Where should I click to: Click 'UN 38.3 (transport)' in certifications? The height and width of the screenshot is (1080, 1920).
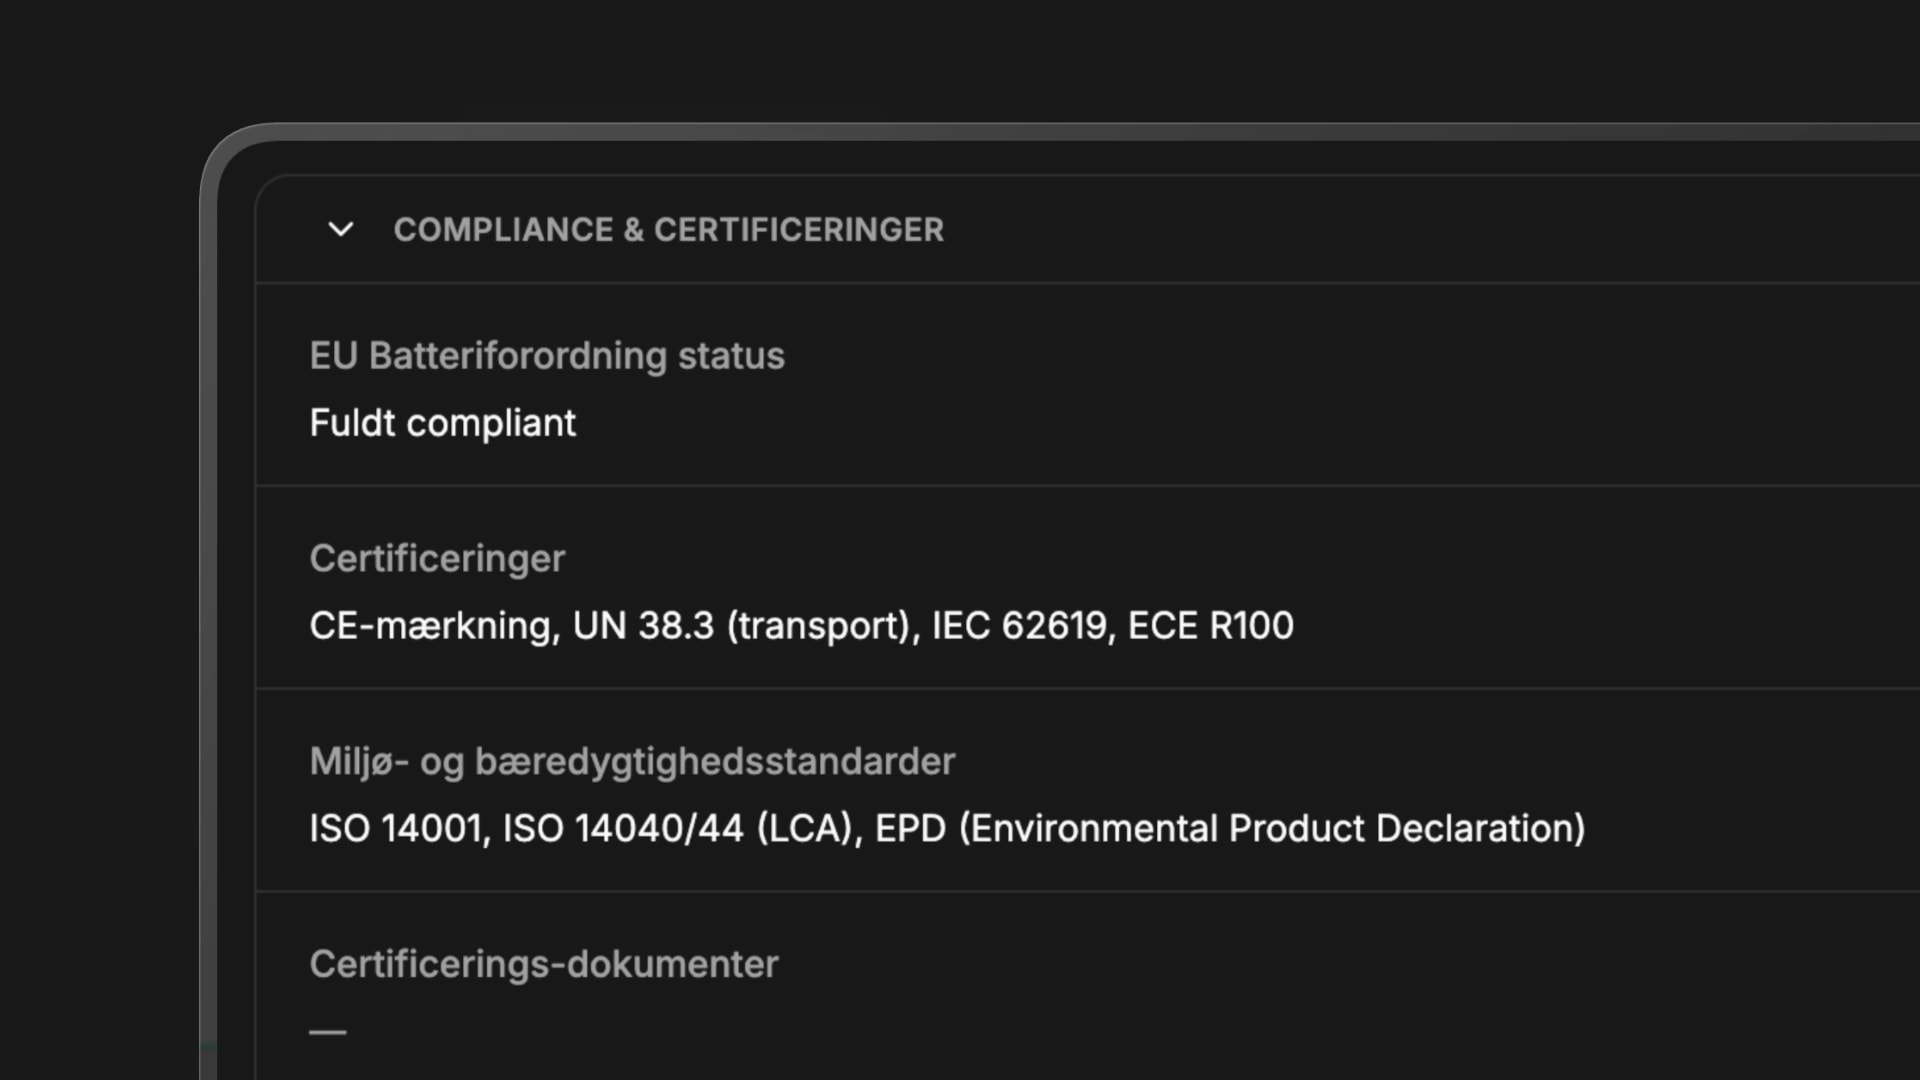pyautogui.click(x=745, y=625)
